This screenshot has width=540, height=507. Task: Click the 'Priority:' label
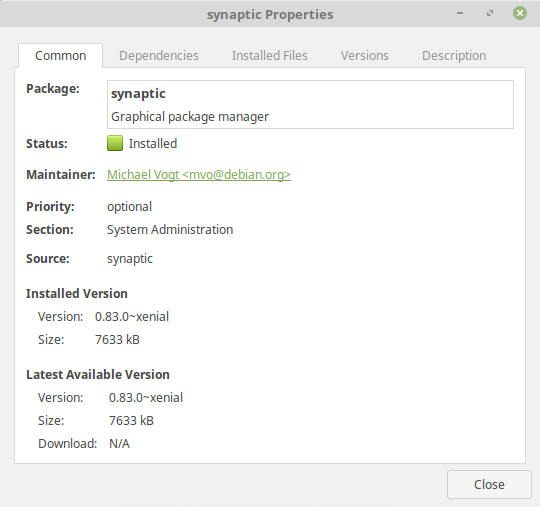coord(50,207)
